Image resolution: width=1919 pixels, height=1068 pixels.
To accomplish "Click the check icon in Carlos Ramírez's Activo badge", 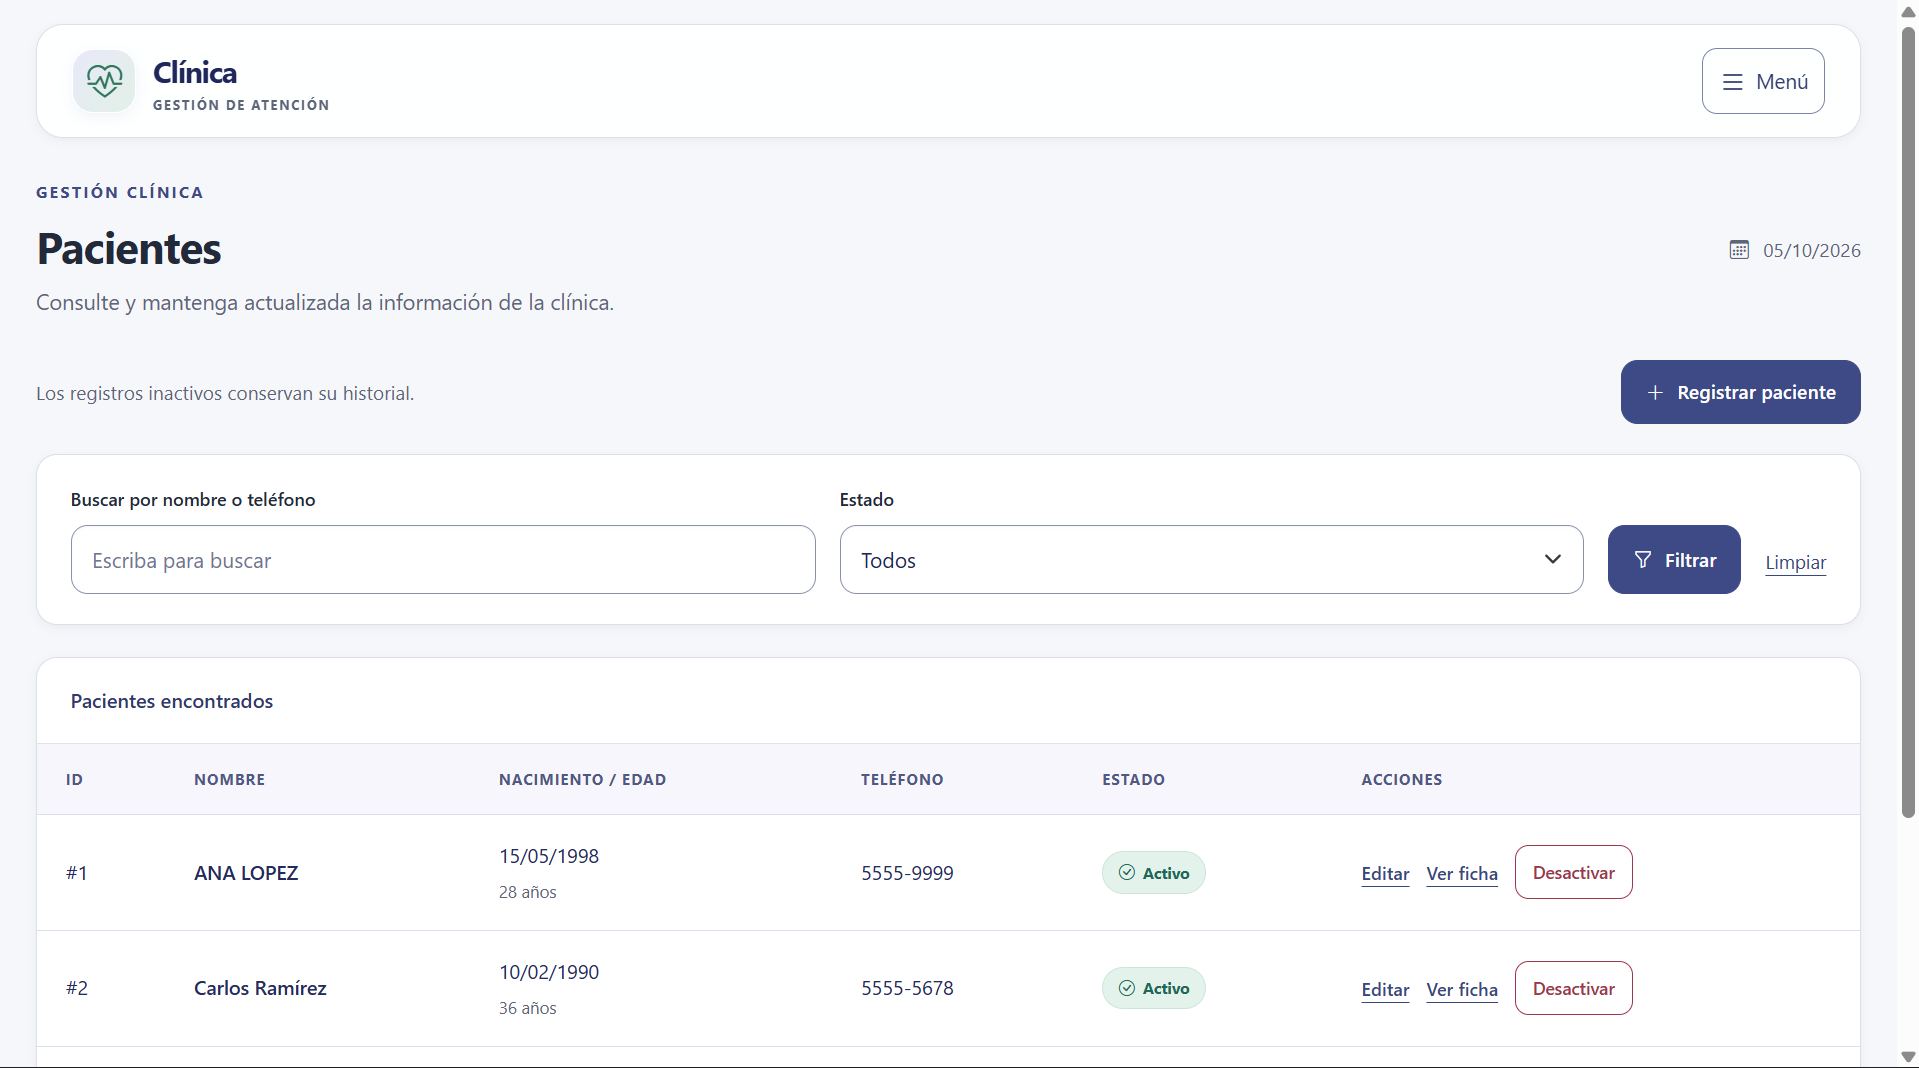I will point(1127,988).
